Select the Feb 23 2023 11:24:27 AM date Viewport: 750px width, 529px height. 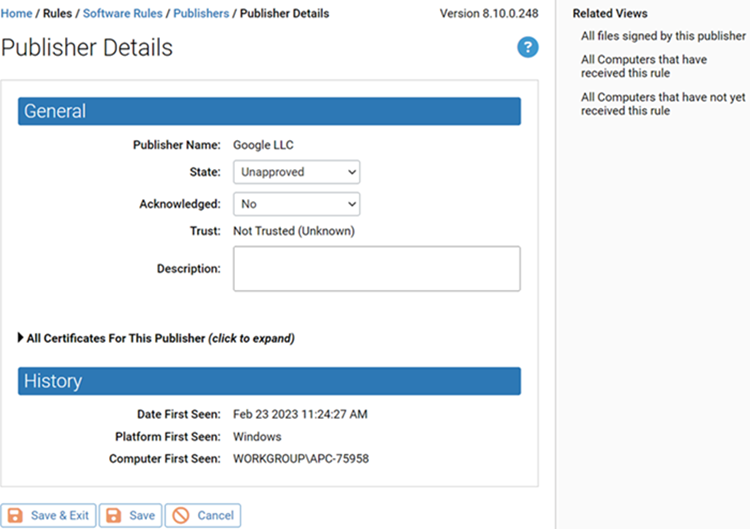(300, 414)
